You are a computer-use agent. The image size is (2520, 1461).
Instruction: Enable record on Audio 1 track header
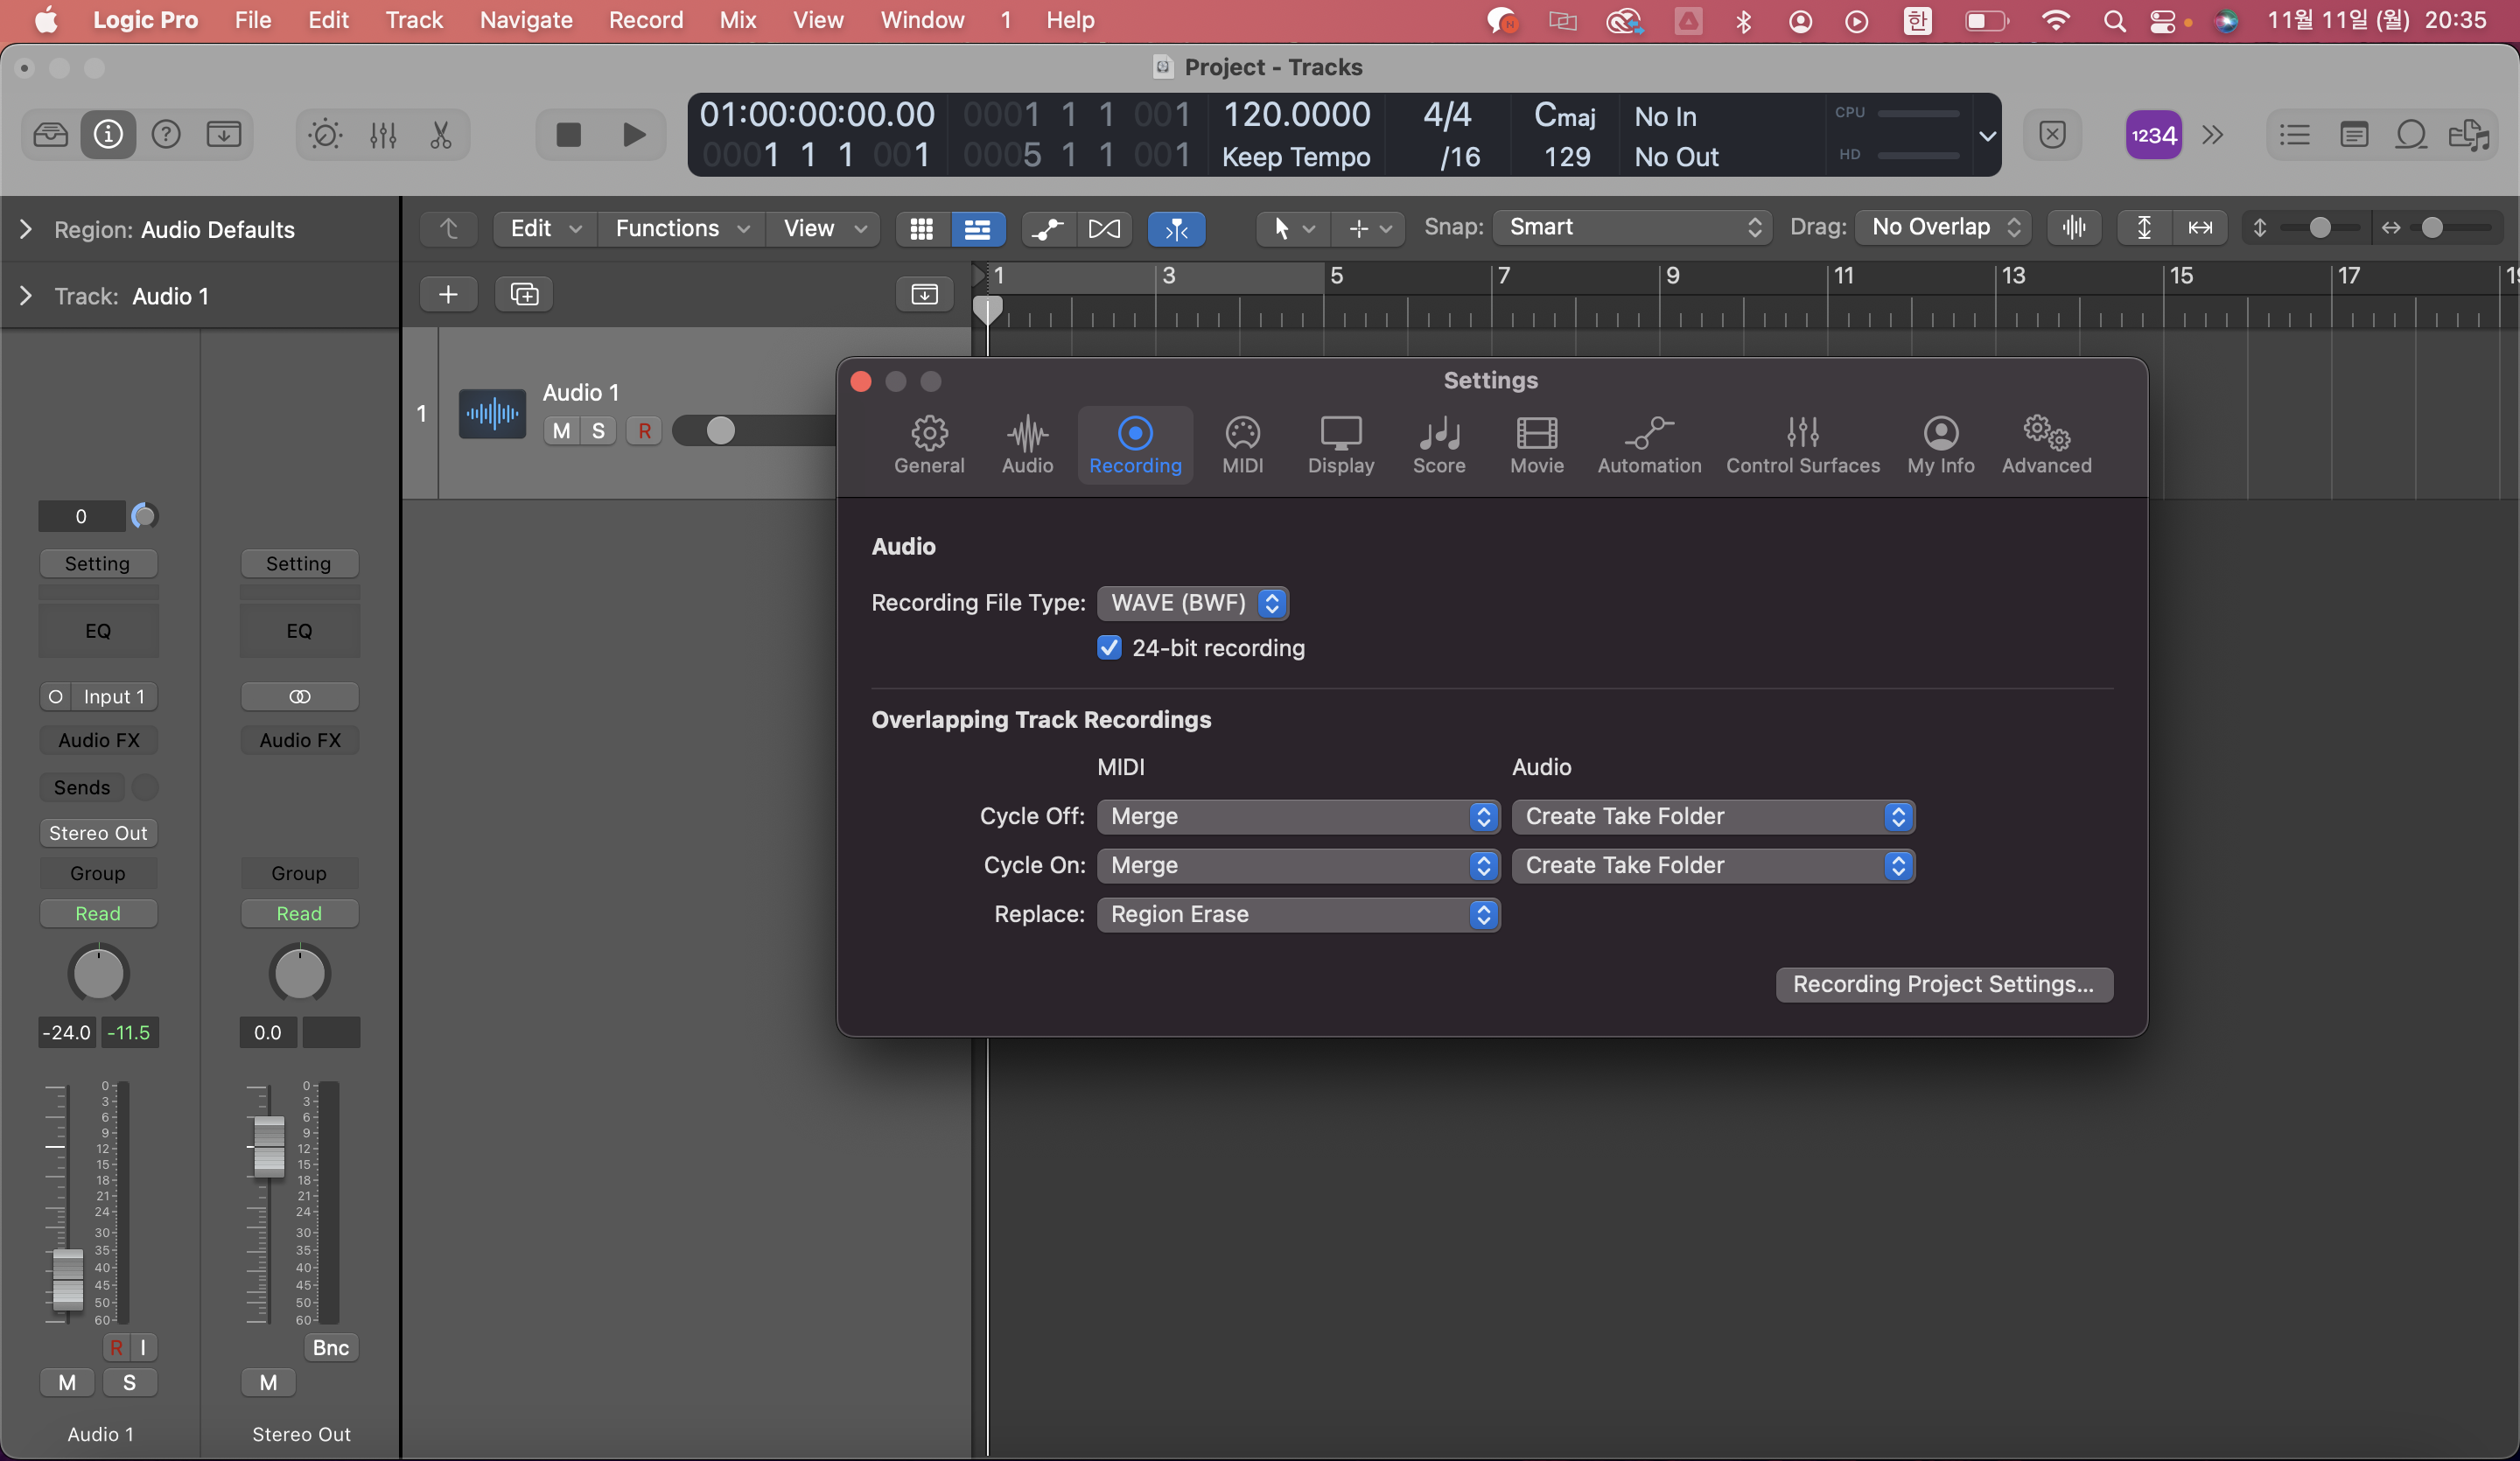(644, 431)
